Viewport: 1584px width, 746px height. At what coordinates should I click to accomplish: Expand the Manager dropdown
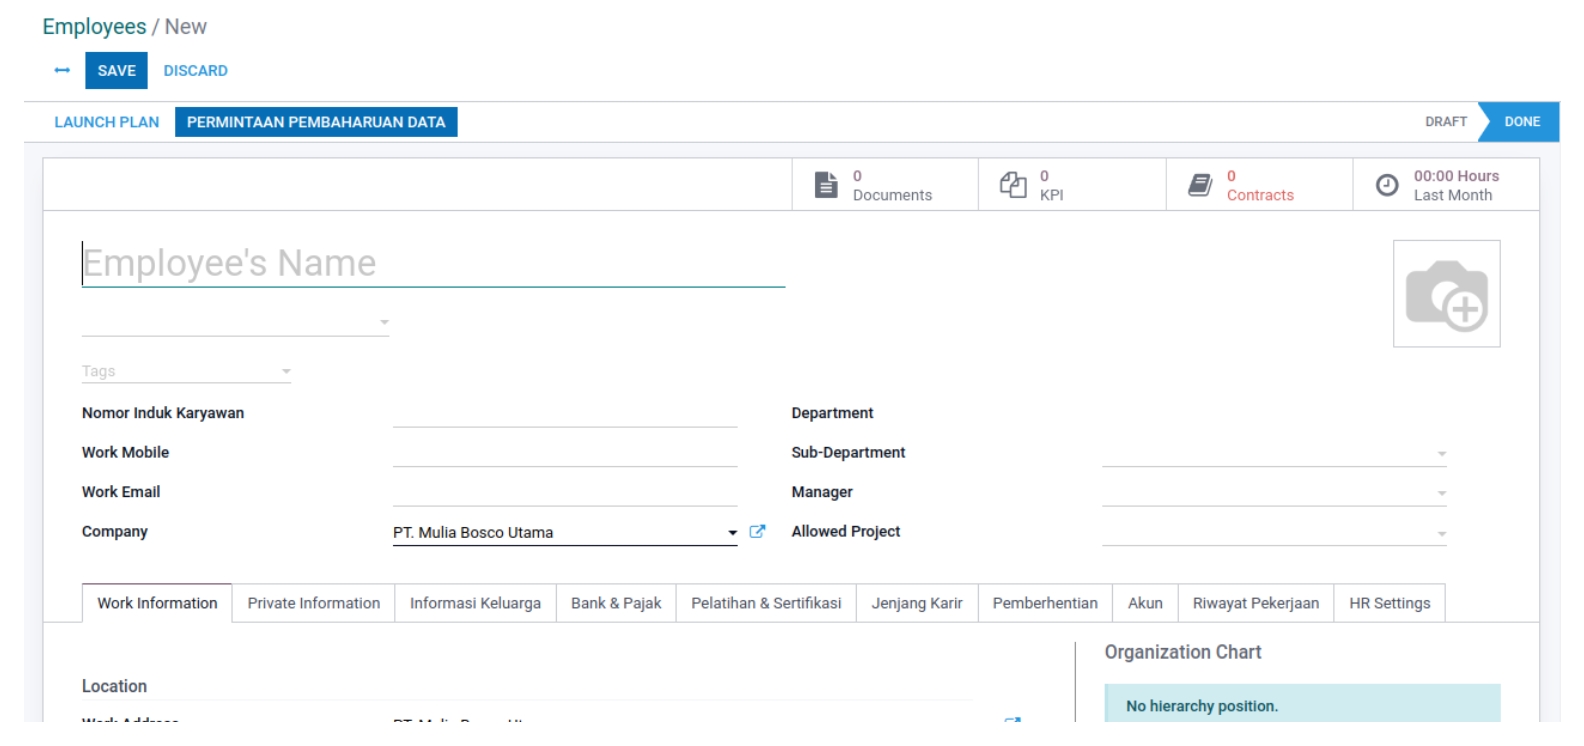click(1441, 493)
